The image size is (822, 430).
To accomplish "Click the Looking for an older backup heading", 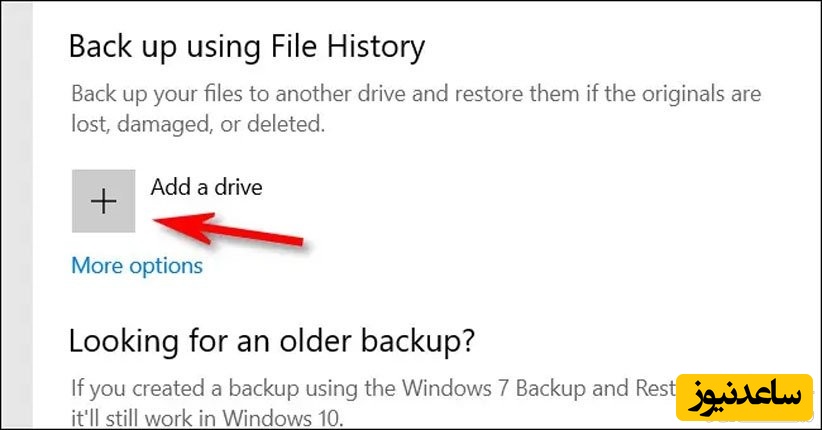I will (x=270, y=340).
